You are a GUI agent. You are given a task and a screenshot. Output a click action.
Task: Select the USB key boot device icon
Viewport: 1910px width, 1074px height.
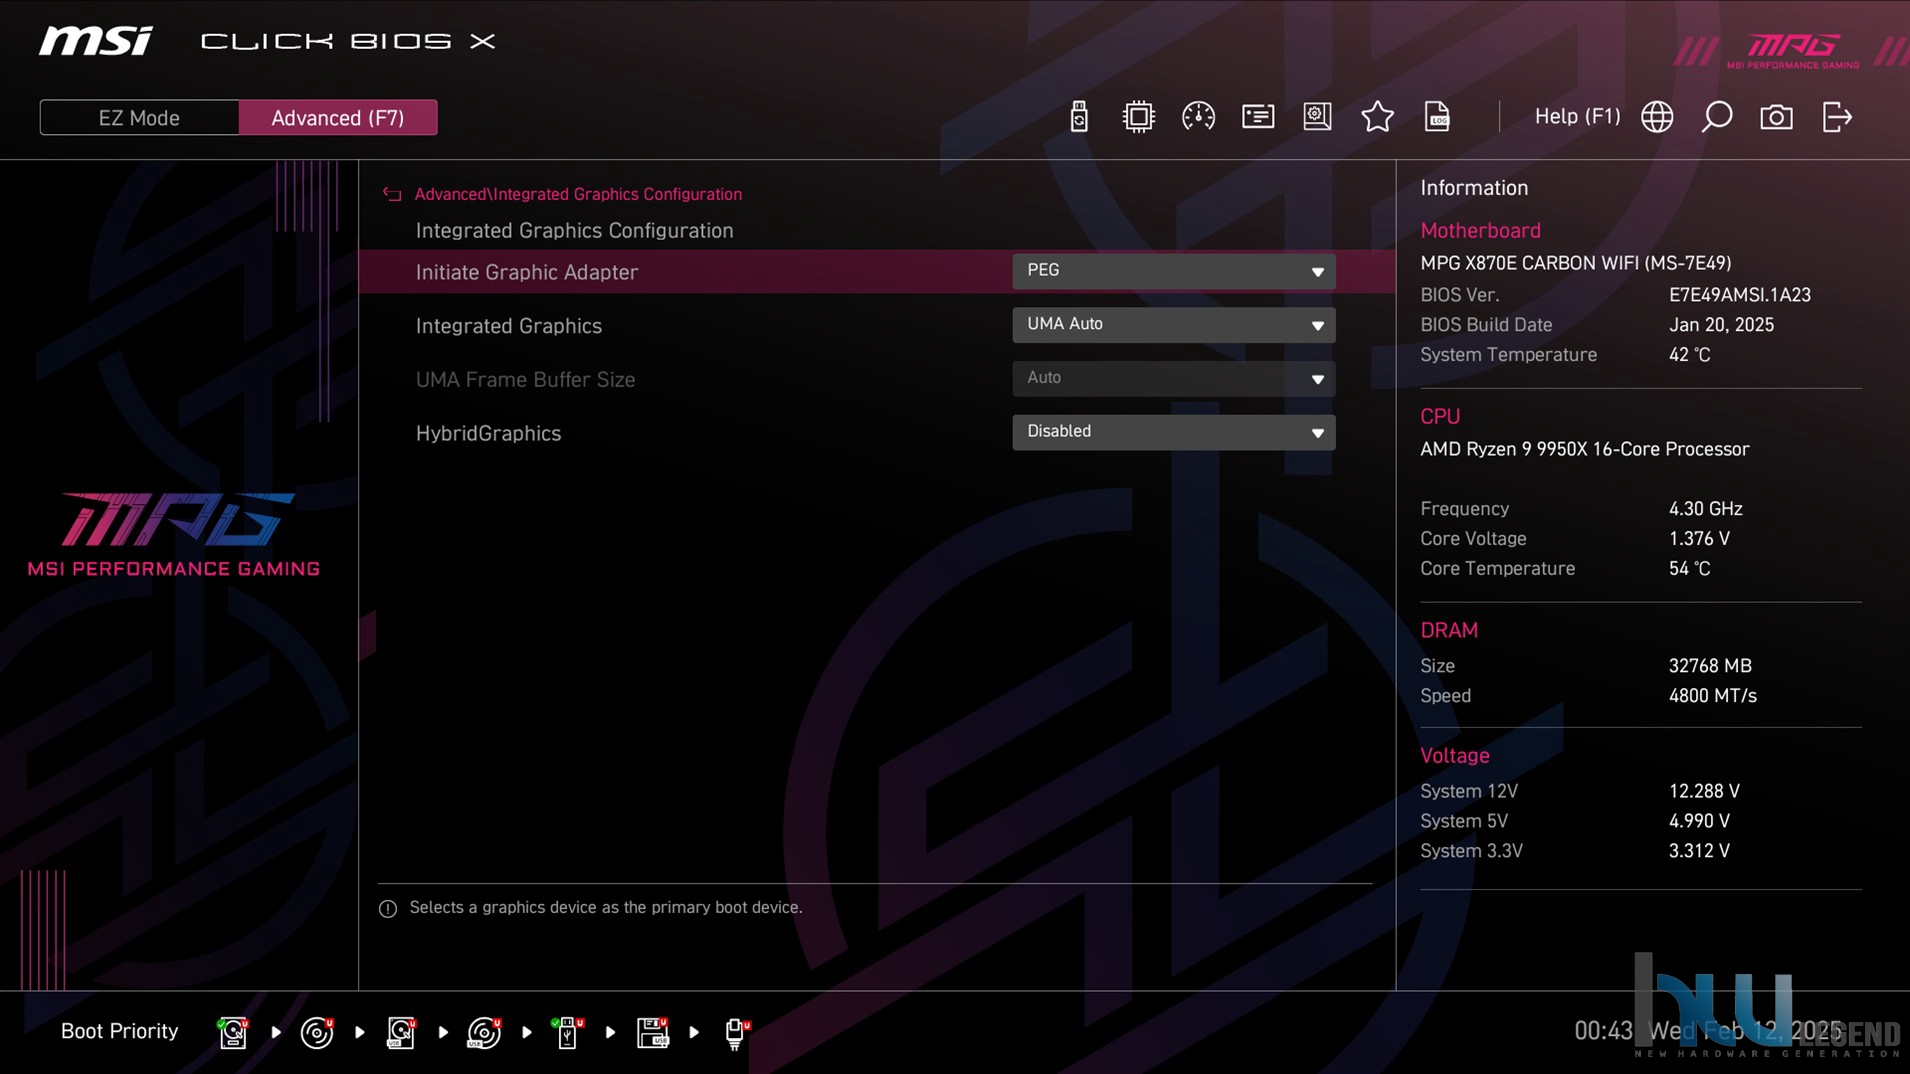tap(567, 1032)
